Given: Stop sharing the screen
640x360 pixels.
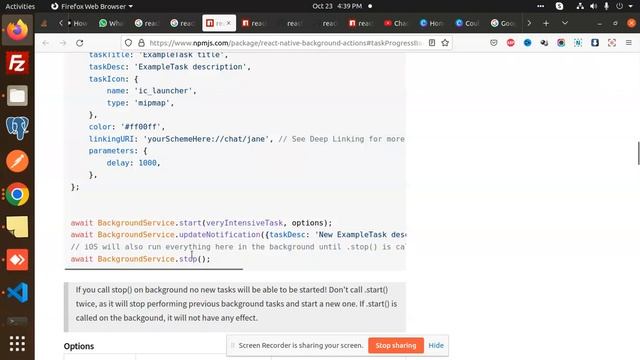Looking at the screenshot, I should 396,345.
